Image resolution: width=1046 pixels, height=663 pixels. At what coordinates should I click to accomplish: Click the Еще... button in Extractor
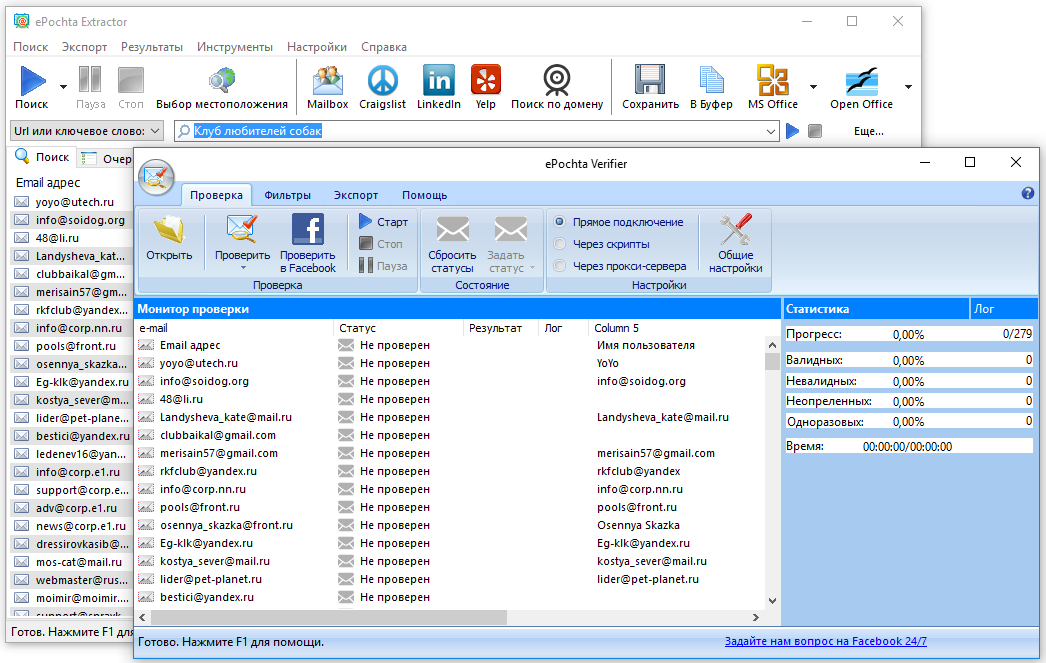pyautogui.click(x=869, y=131)
